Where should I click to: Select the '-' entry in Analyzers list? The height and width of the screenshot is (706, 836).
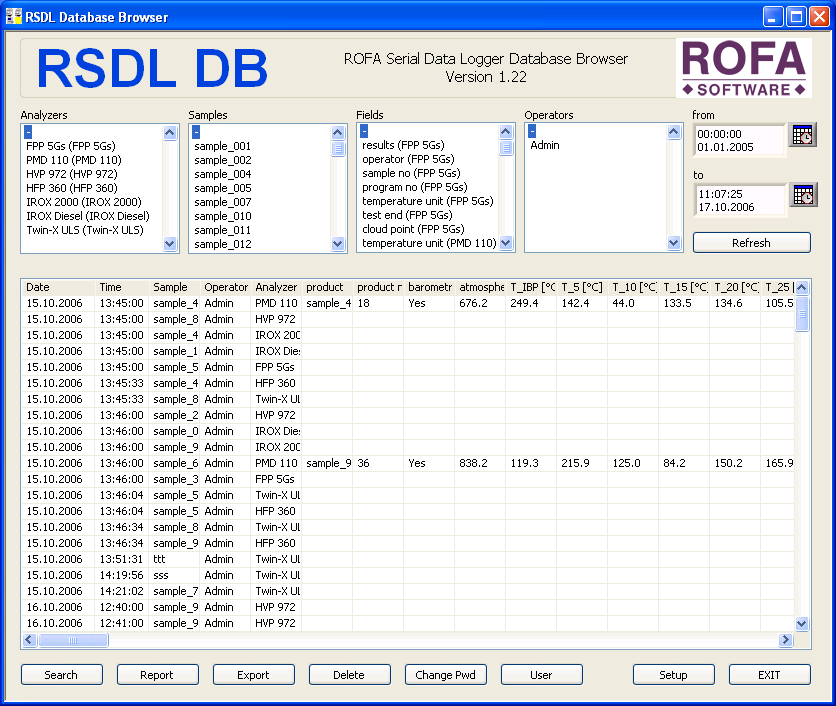pos(28,132)
